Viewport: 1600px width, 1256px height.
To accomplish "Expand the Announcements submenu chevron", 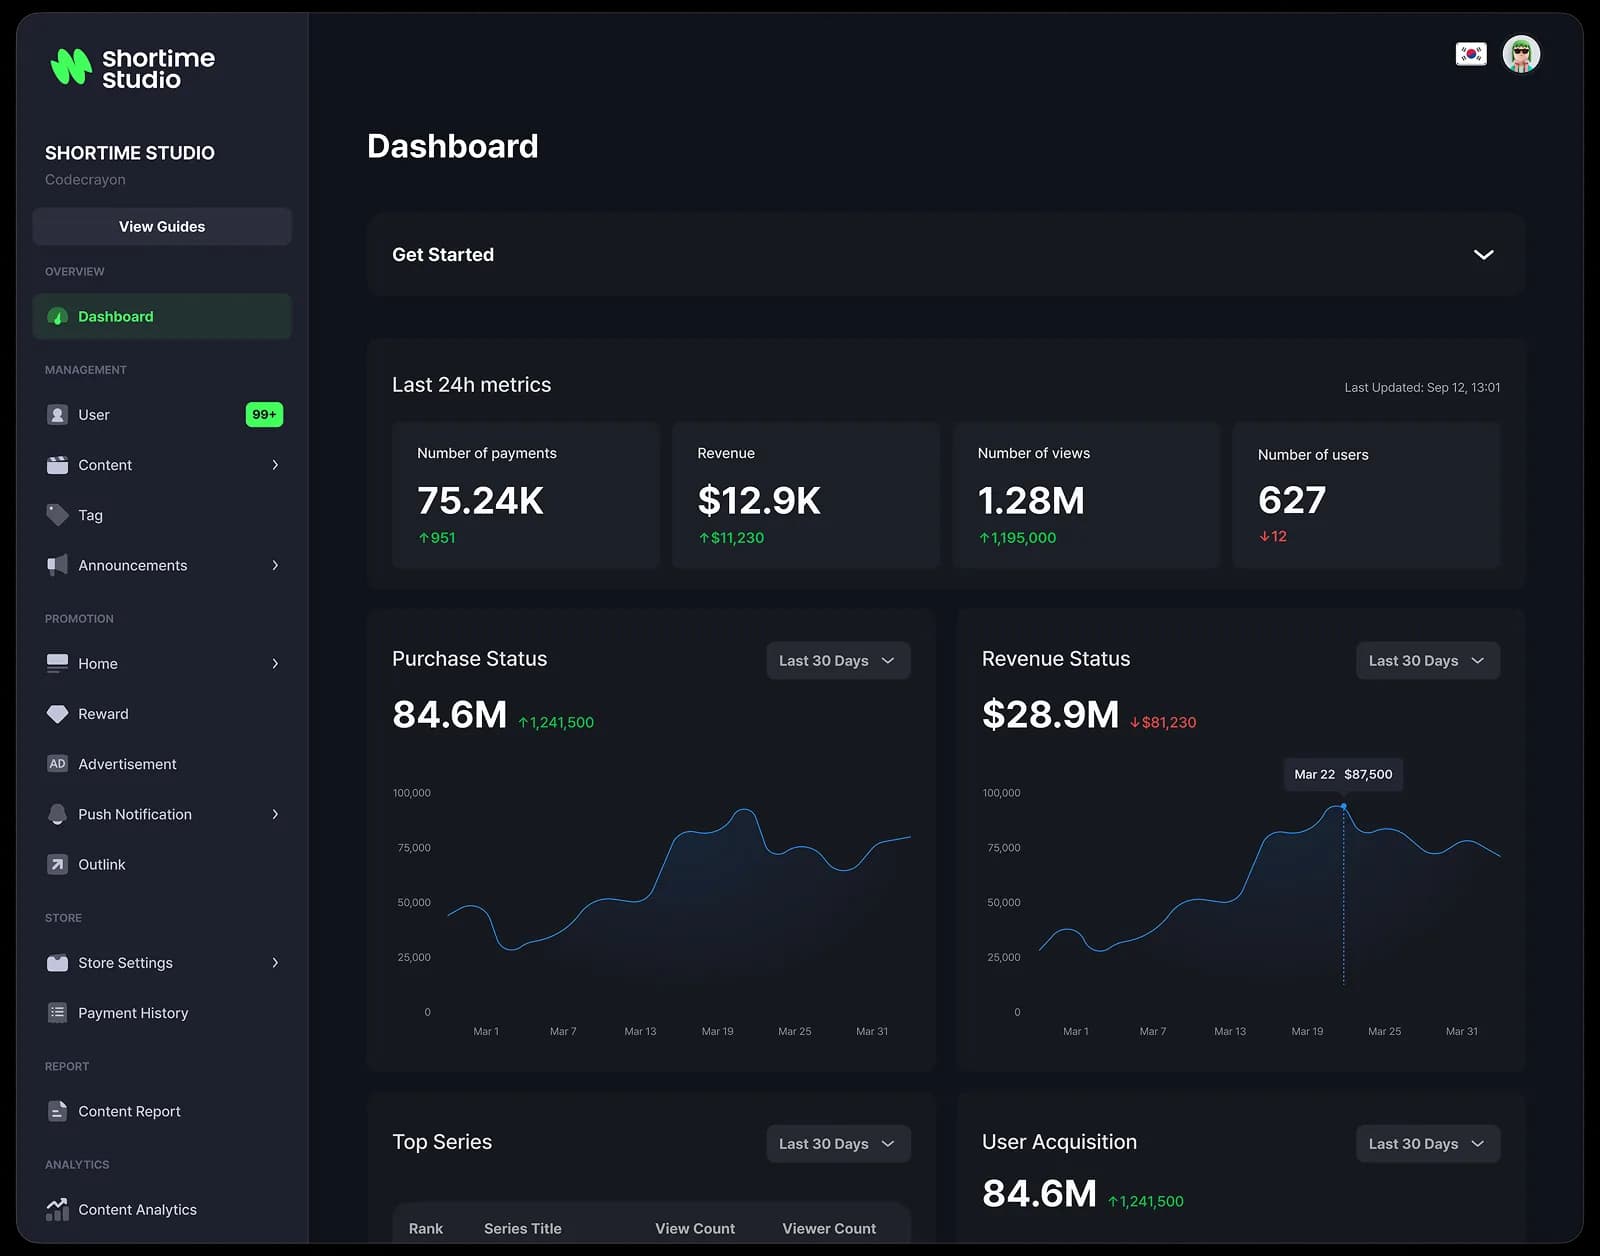I will point(275,565).
